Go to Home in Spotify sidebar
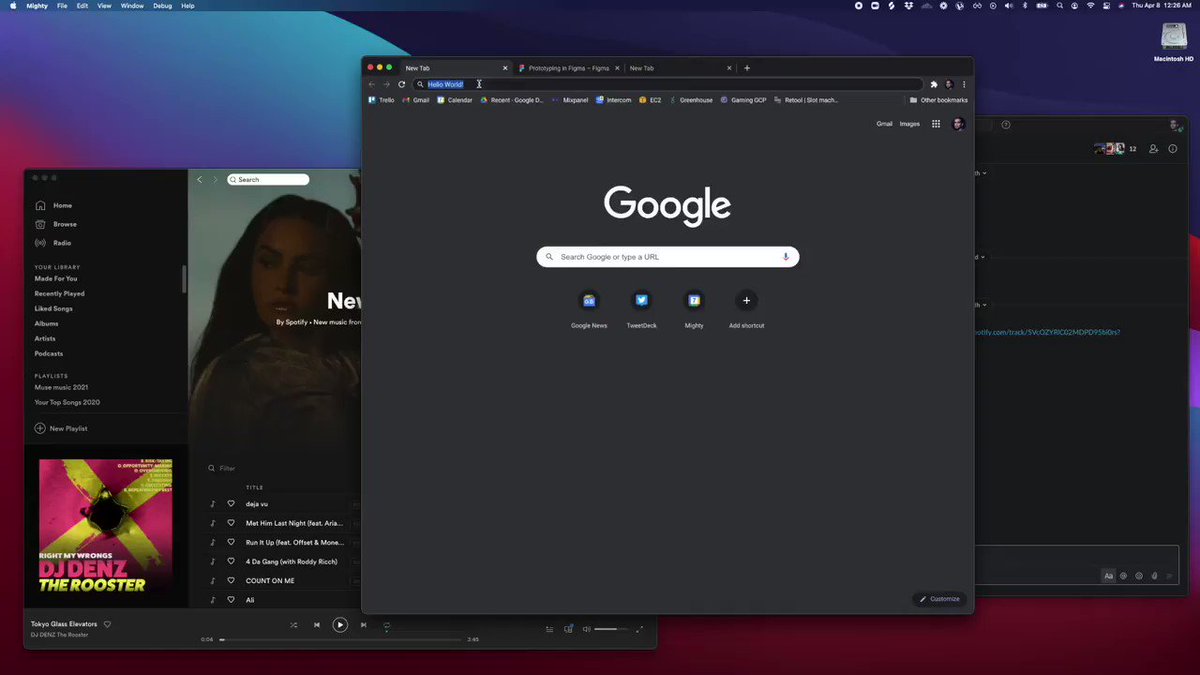This screenshot has width=1200, height=675. click(54, 205)
